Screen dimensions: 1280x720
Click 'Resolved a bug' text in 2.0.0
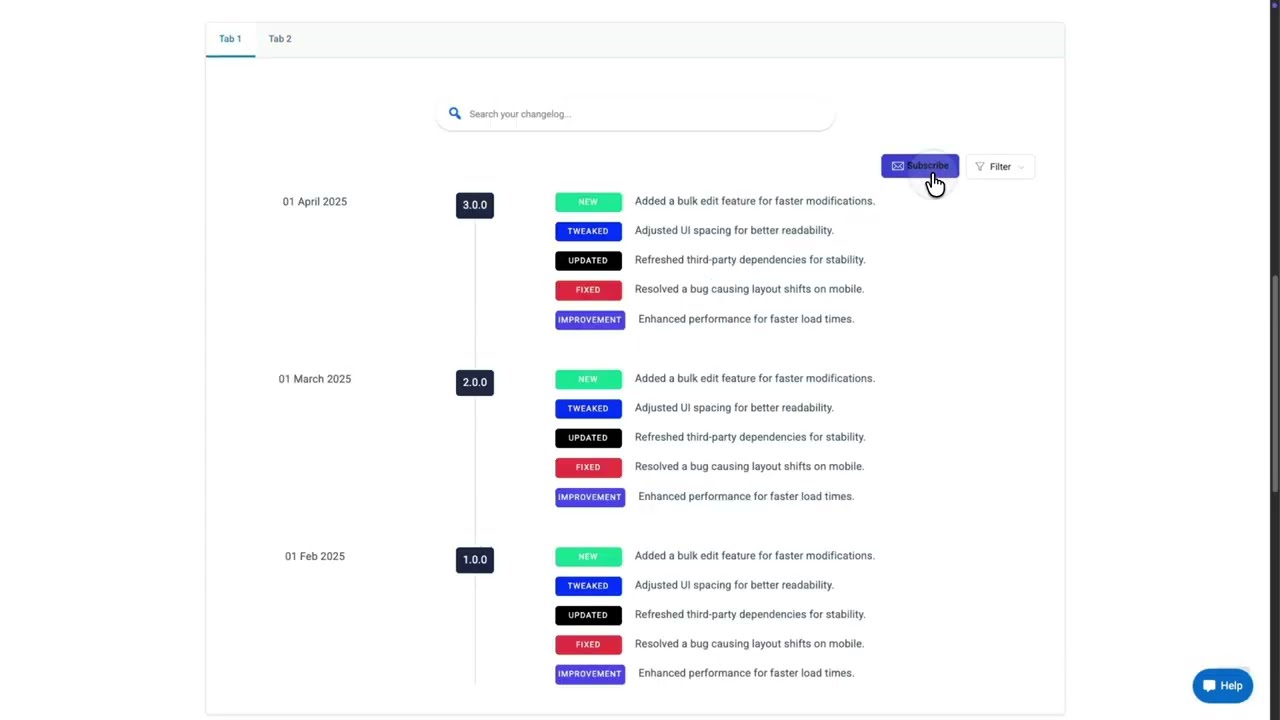coord(749,466)
